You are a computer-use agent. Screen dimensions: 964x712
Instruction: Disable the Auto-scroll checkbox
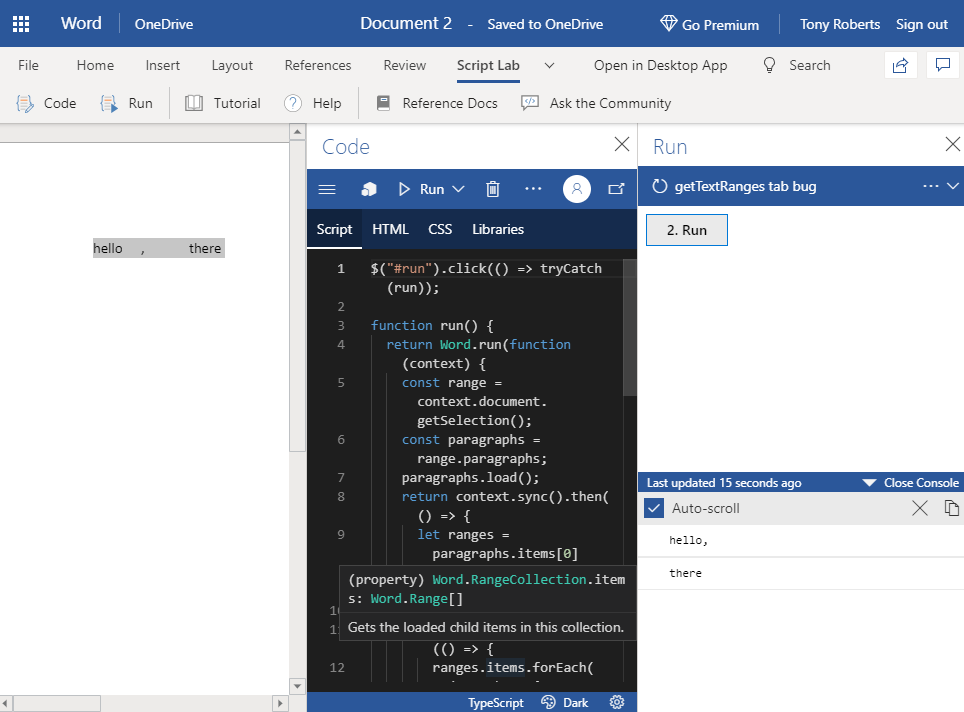tap(653, 508)
